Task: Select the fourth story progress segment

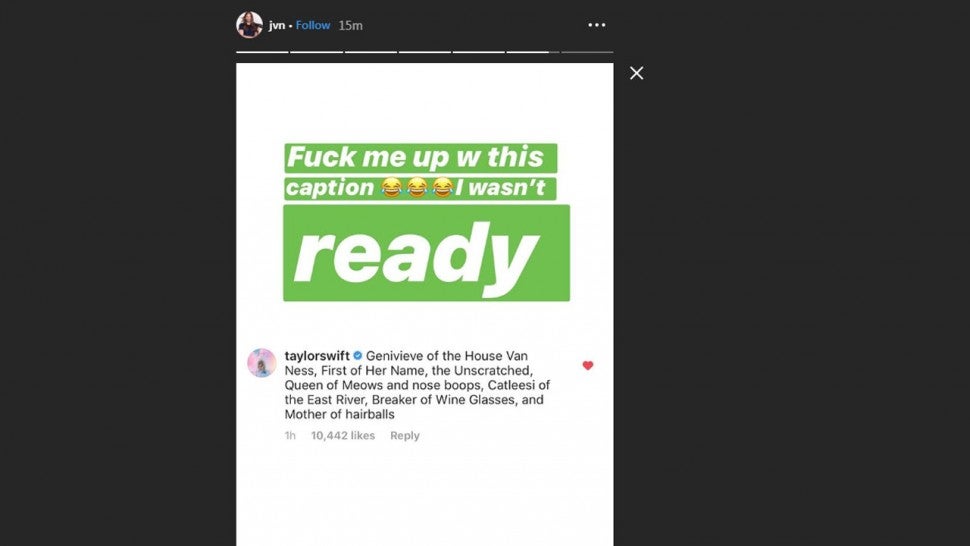Action: tap(424, 51)
